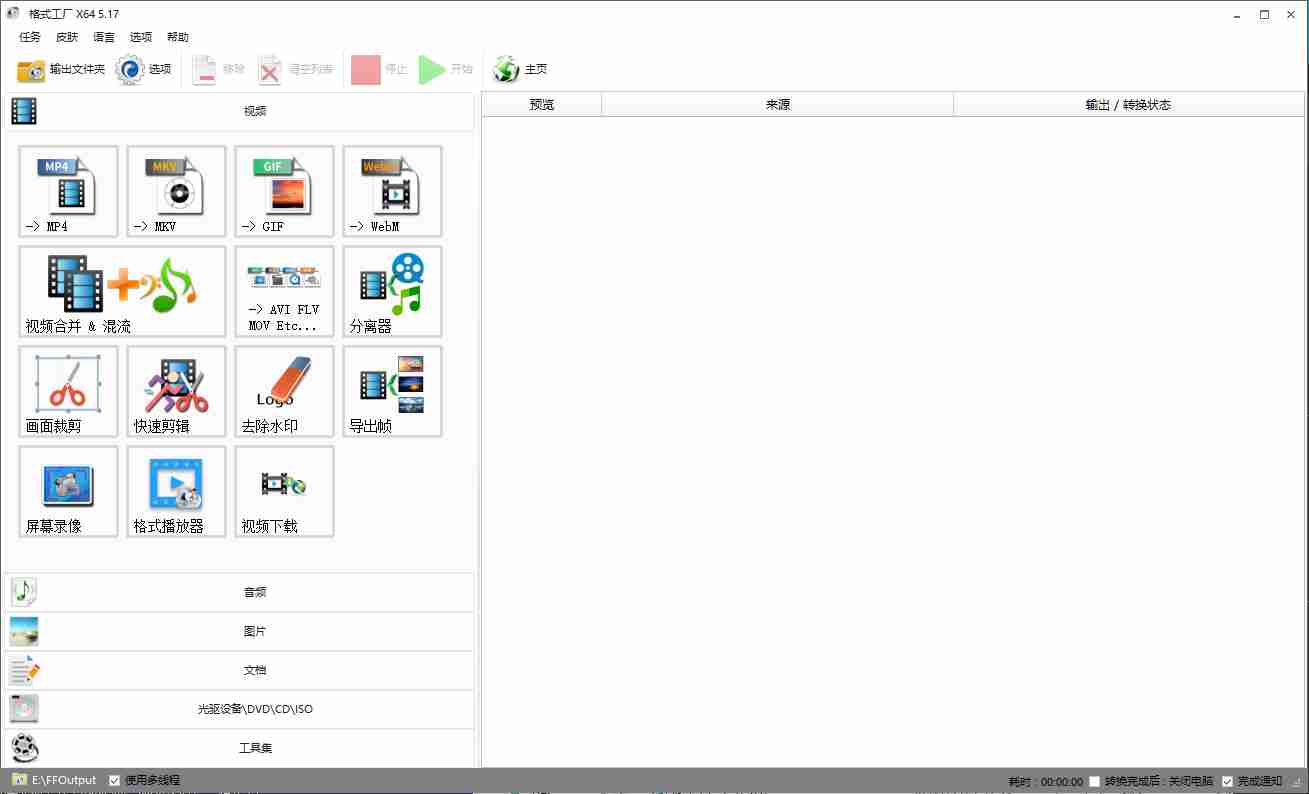Toggle the 完成通知 completion notification checkbox

click(1228, 781)
